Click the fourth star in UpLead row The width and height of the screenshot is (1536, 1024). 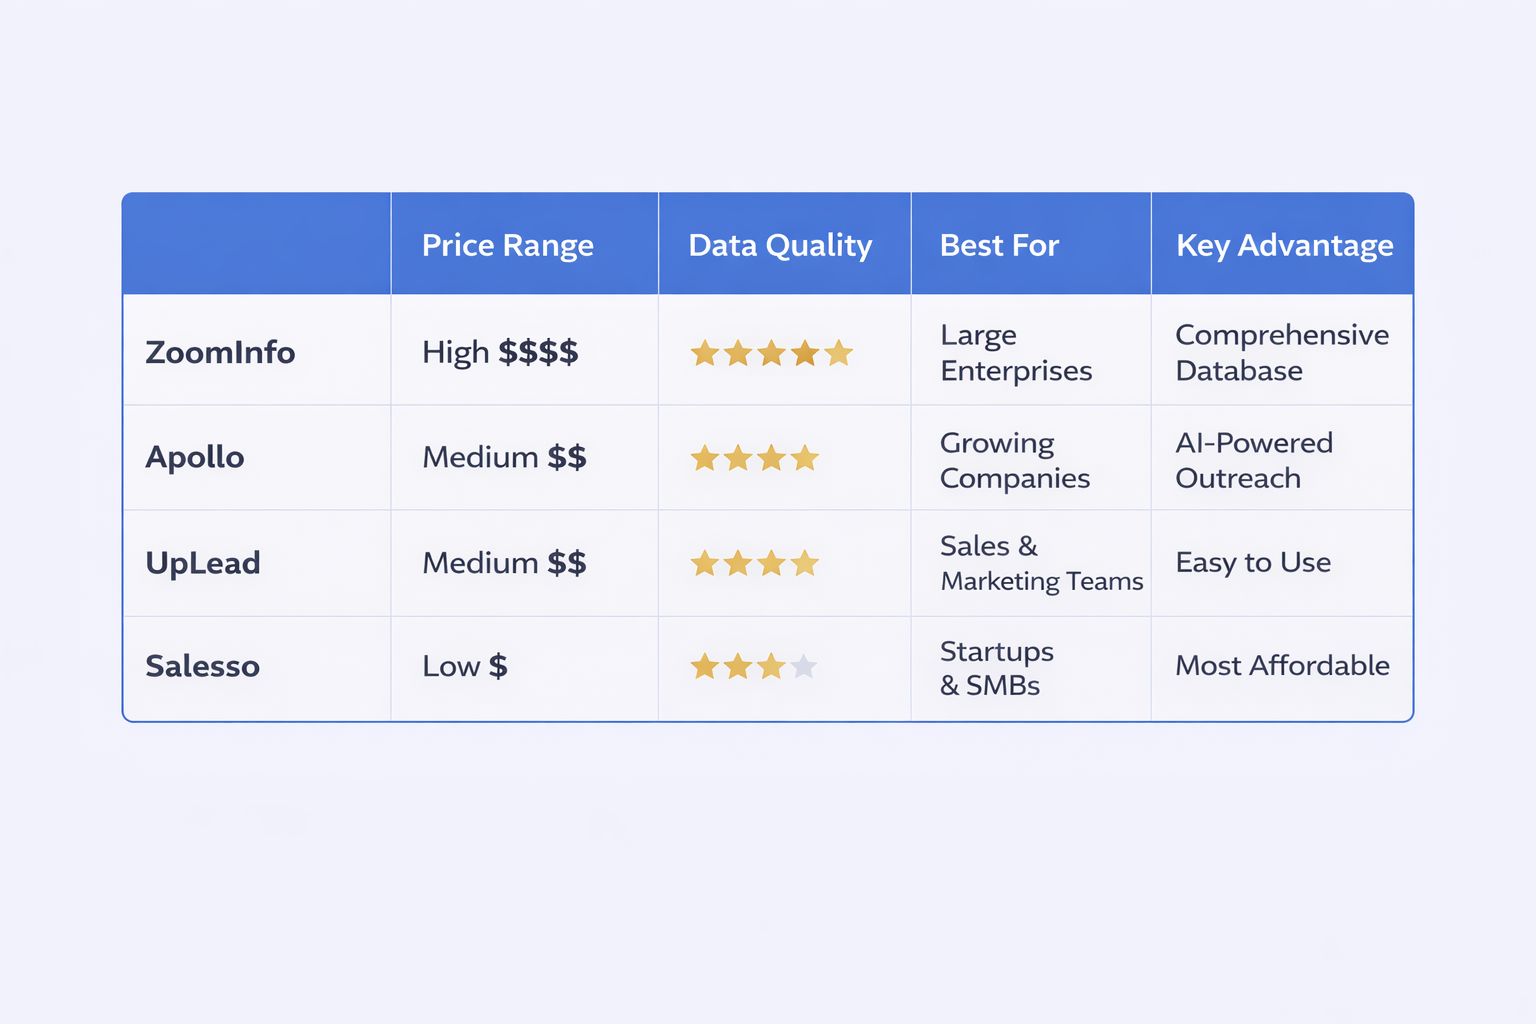tap(805, 564)
